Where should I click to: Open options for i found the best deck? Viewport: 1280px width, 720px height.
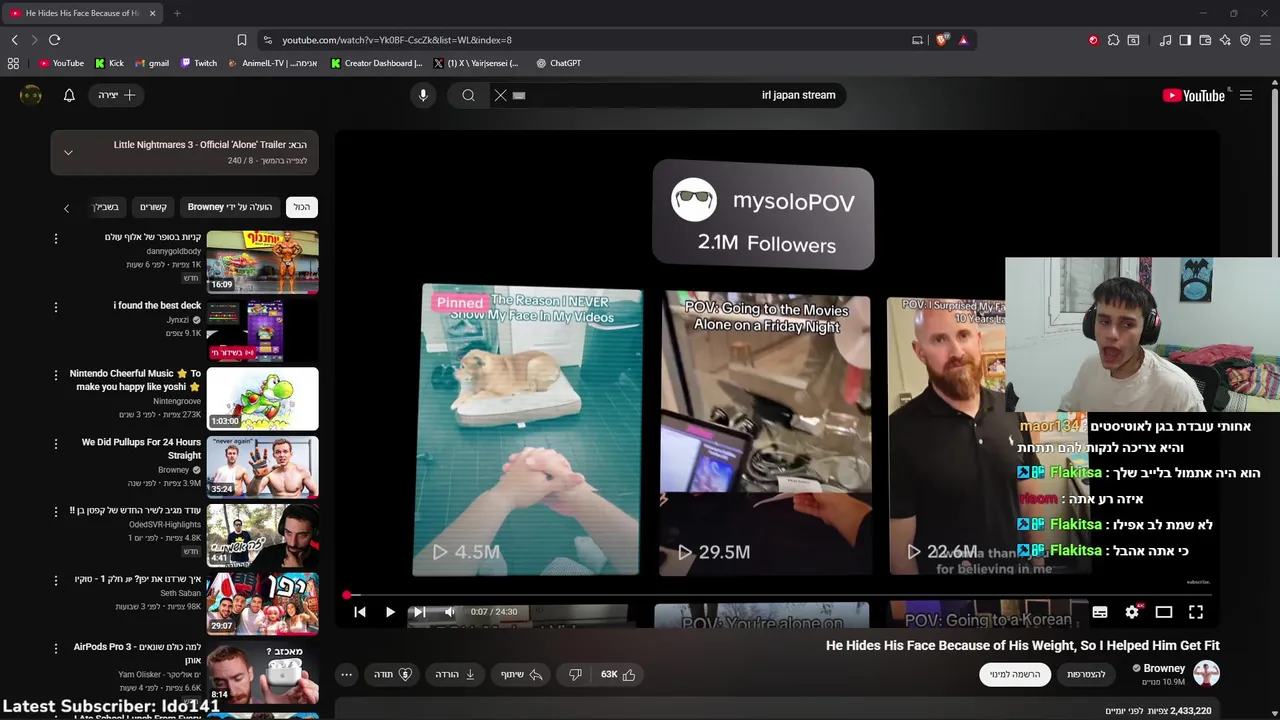tap(56, 306)
